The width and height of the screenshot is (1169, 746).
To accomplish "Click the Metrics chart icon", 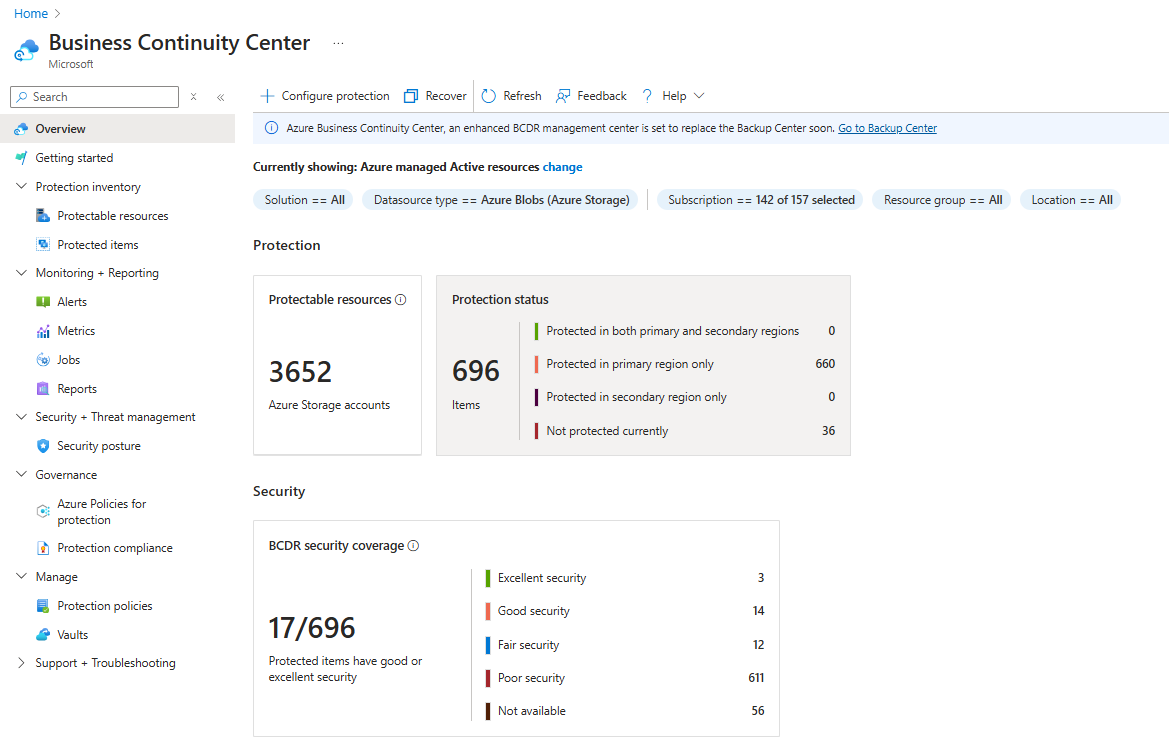I will 43,331.
